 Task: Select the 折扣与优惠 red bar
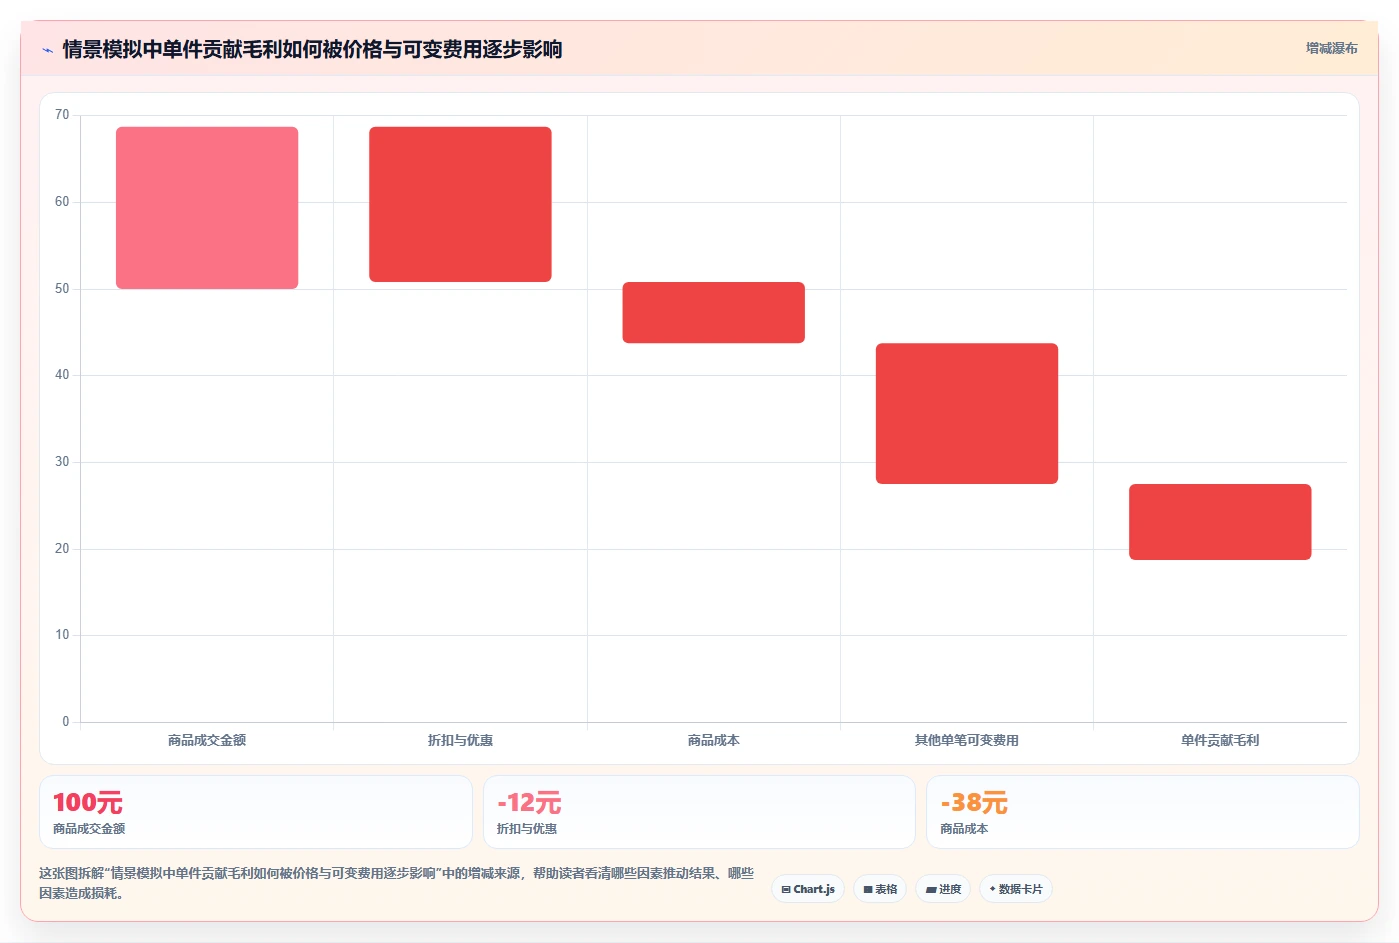(x=460, y=204)
